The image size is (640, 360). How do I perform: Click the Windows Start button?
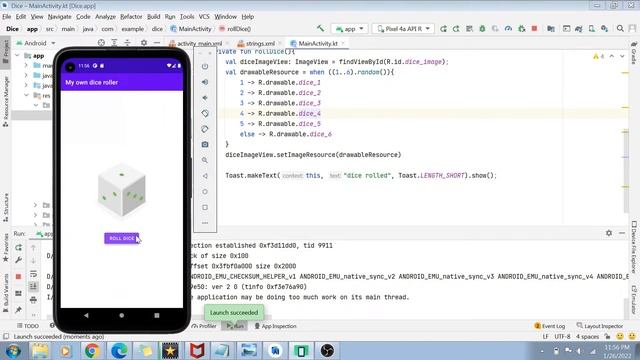[x=13, y=351]
